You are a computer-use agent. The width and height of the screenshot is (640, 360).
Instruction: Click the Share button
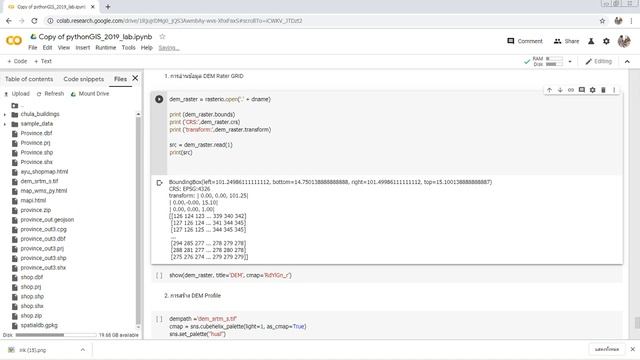[x=567, y=41]
